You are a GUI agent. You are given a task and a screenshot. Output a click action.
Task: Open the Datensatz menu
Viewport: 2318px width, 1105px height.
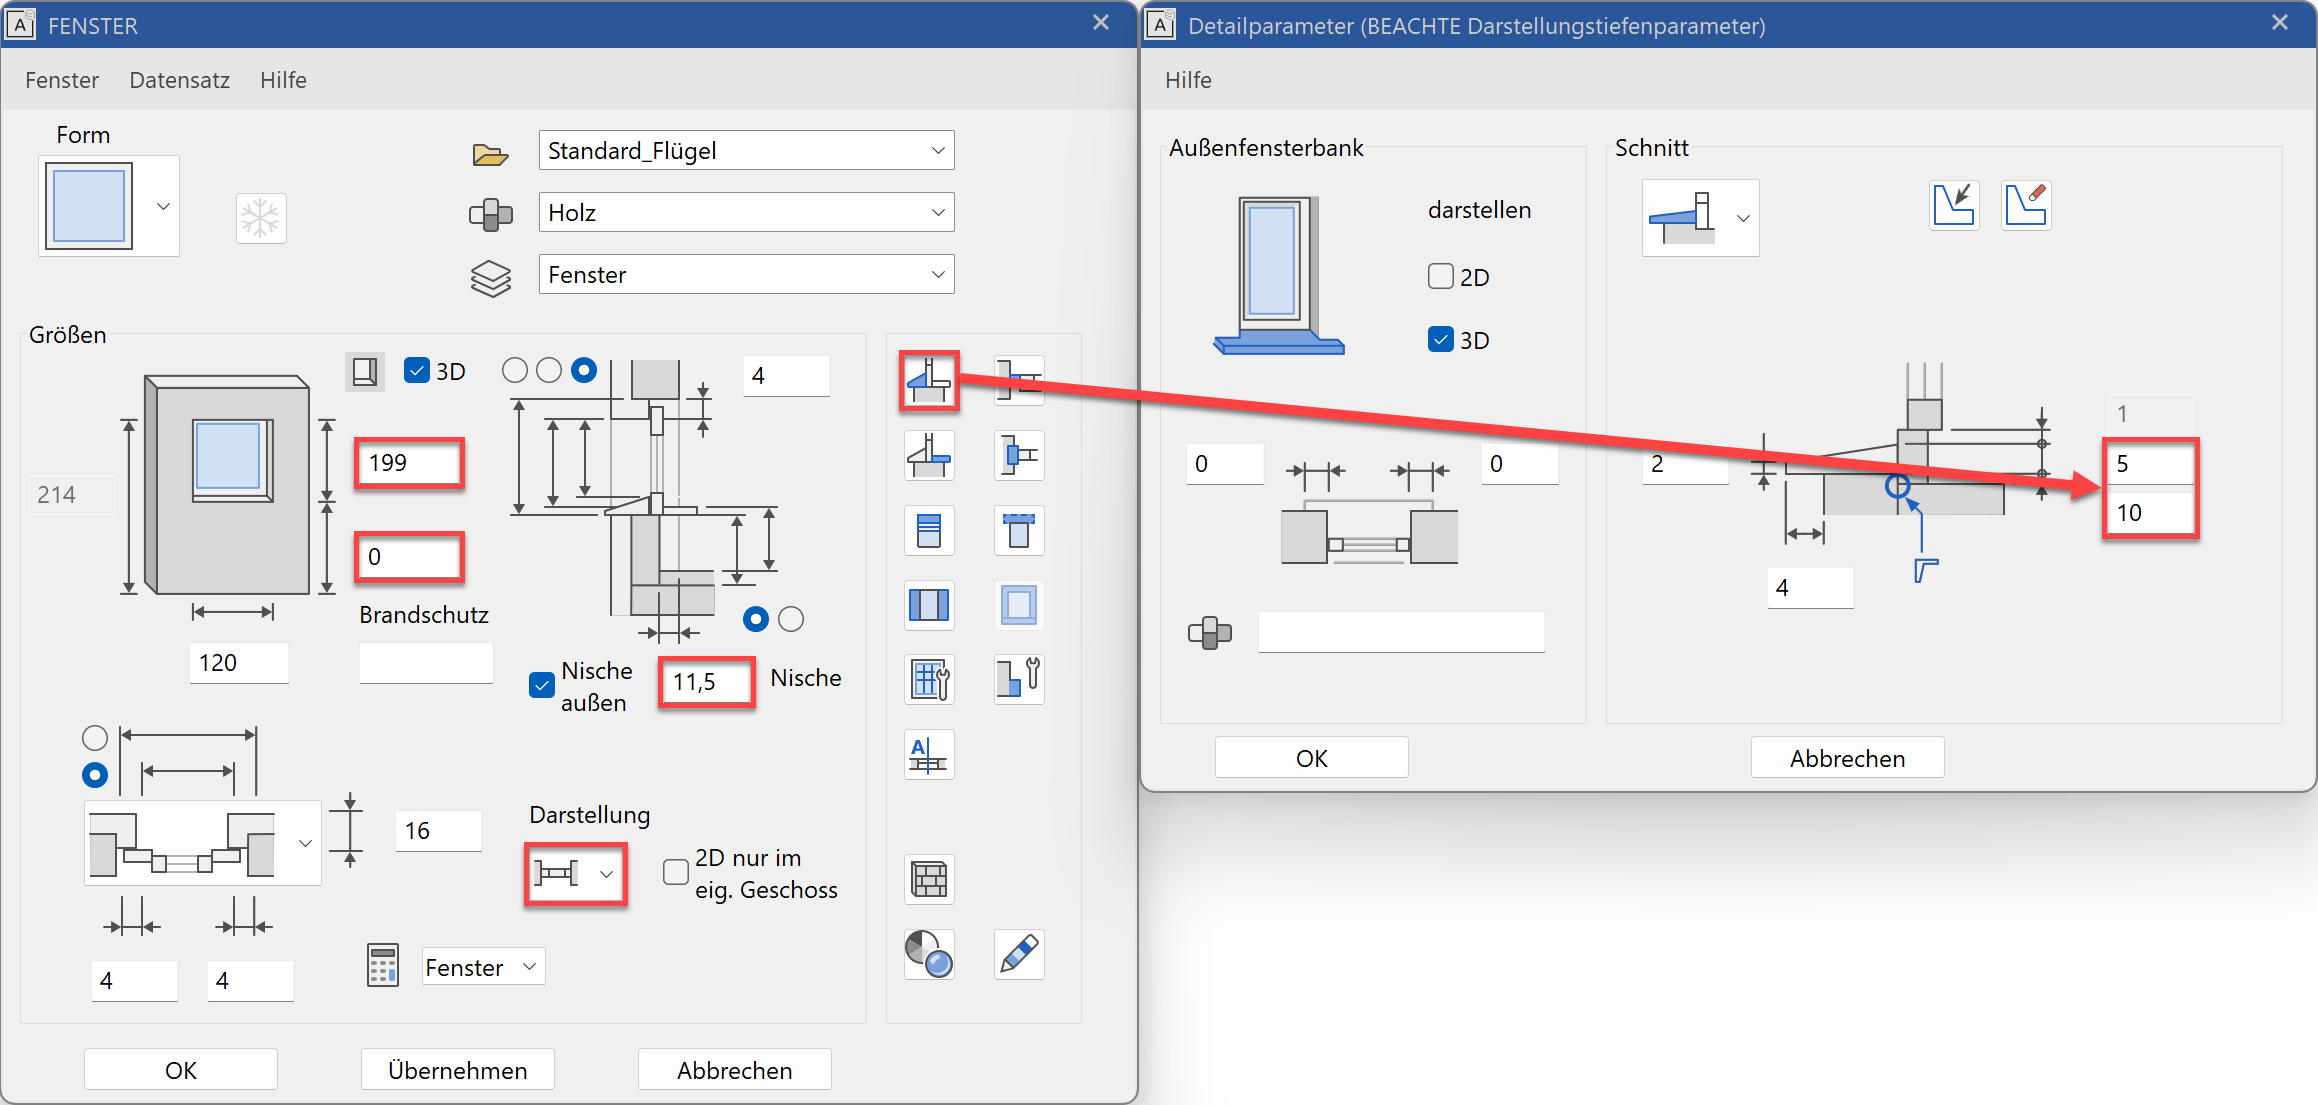coord(179,80)
